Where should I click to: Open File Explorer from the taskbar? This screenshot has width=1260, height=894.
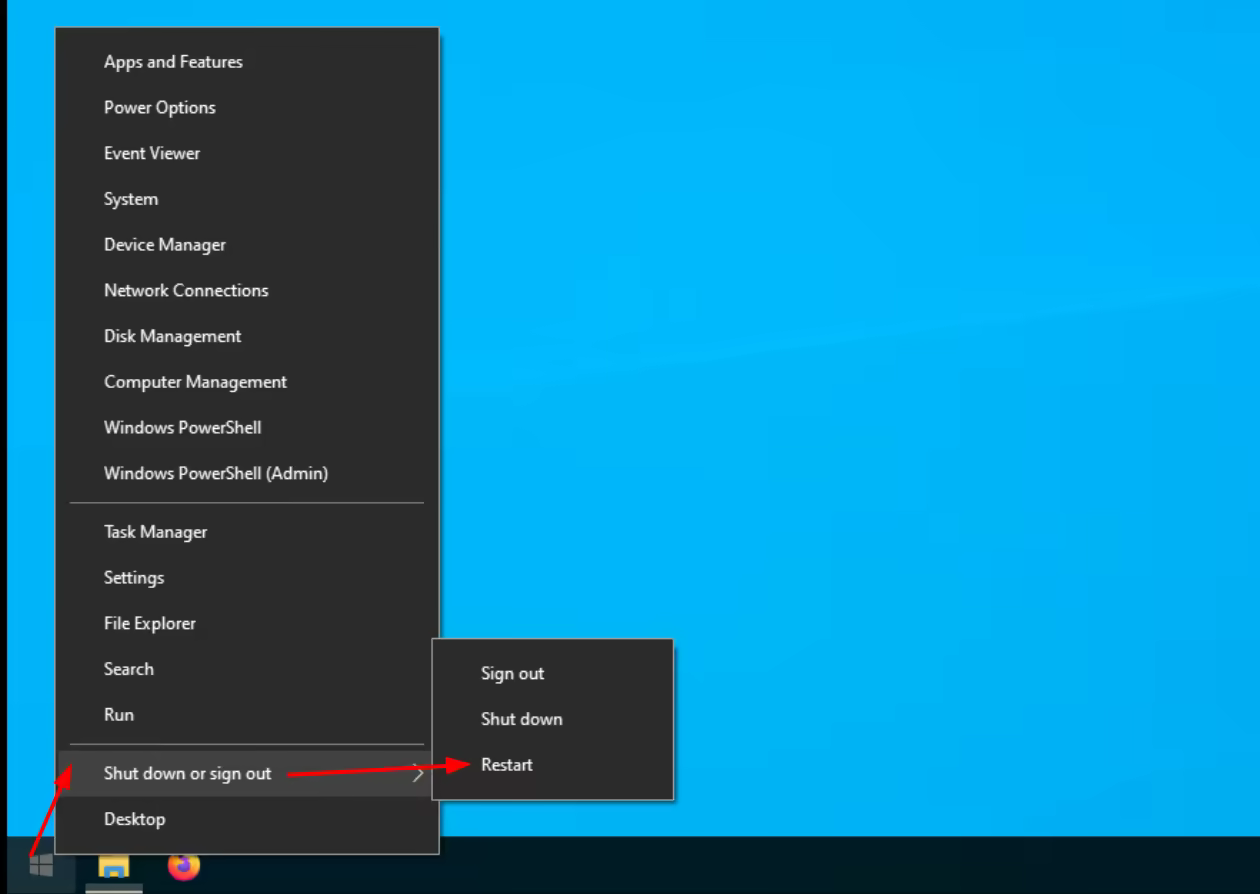tap(113, 868)
